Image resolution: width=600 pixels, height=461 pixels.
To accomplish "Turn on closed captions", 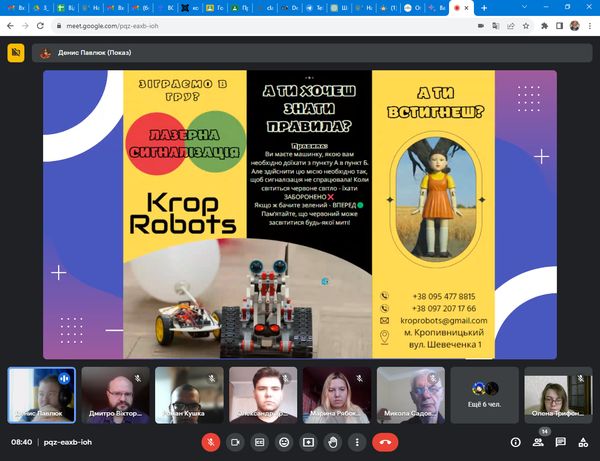I will tap(260, 441).
